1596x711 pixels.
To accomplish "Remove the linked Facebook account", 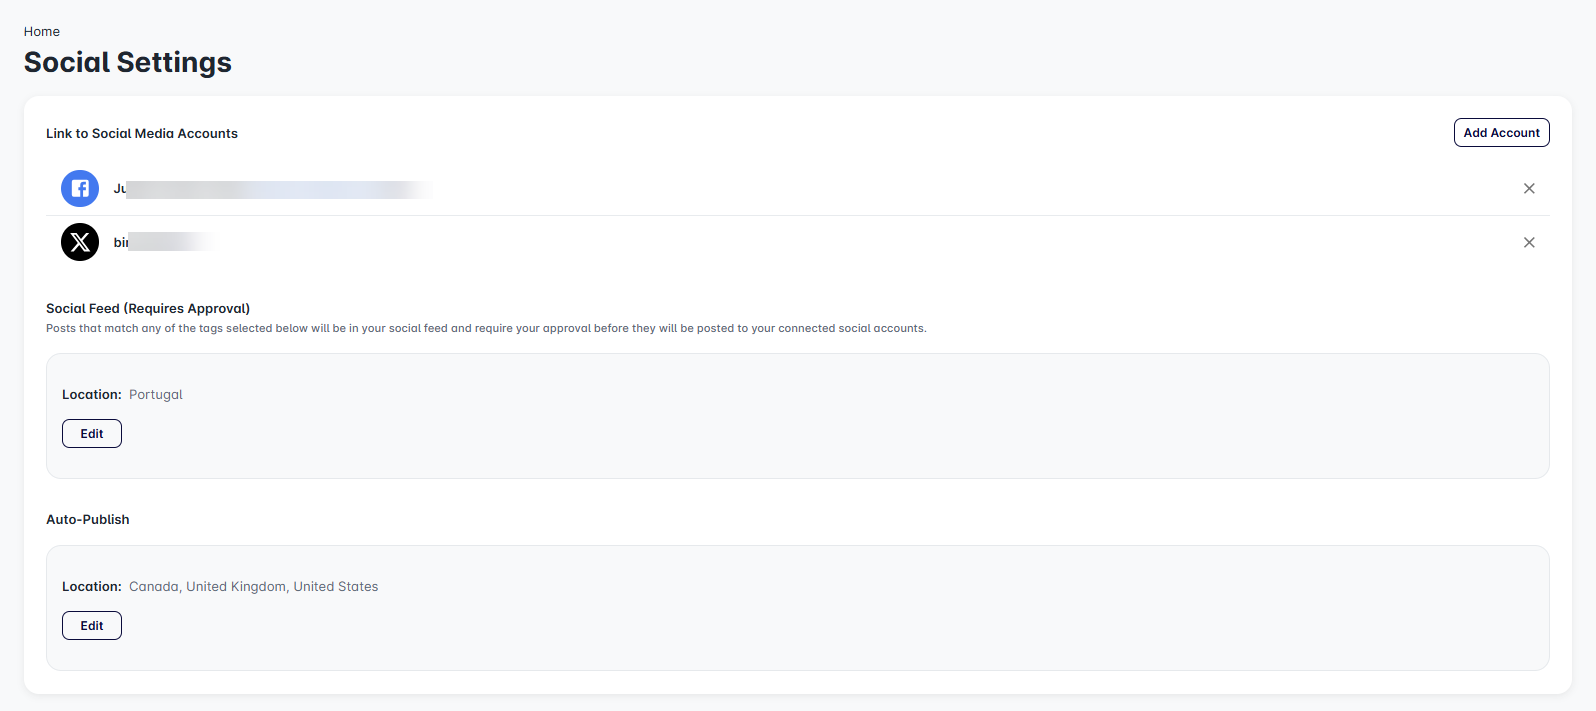I will click(1528, 188).
